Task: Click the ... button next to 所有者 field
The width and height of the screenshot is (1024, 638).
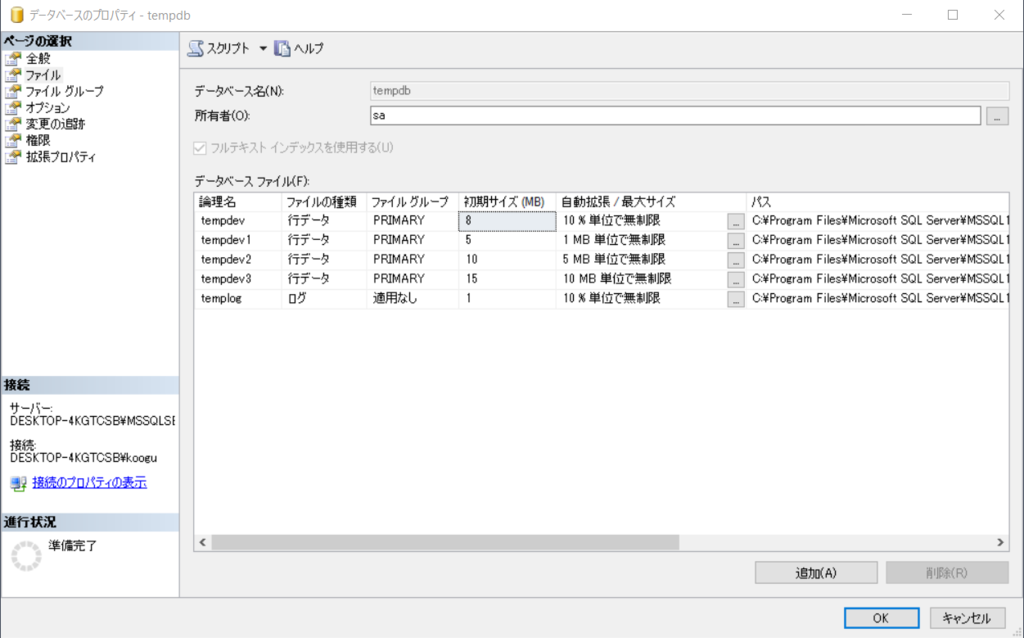Action: [997, 115]
